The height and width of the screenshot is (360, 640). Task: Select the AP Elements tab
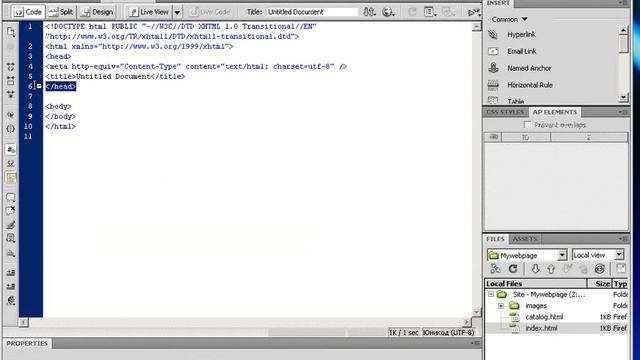(x=555, y=112)
